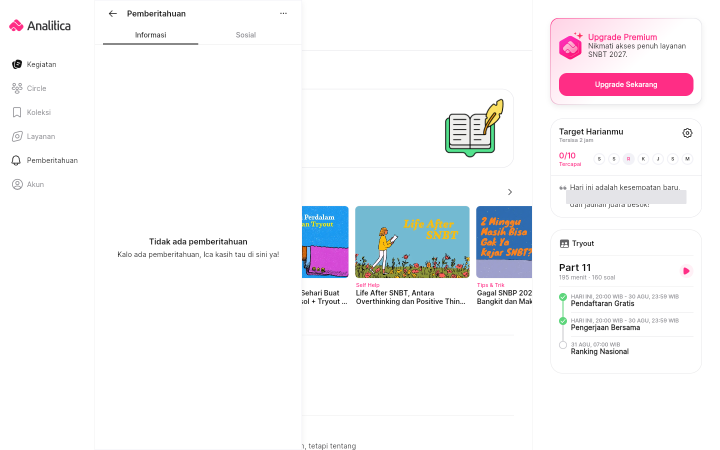Viewport: 720px width, 450px height.
Task: Select day J in Target Harianmu
Action: click(x=658, y=159)
